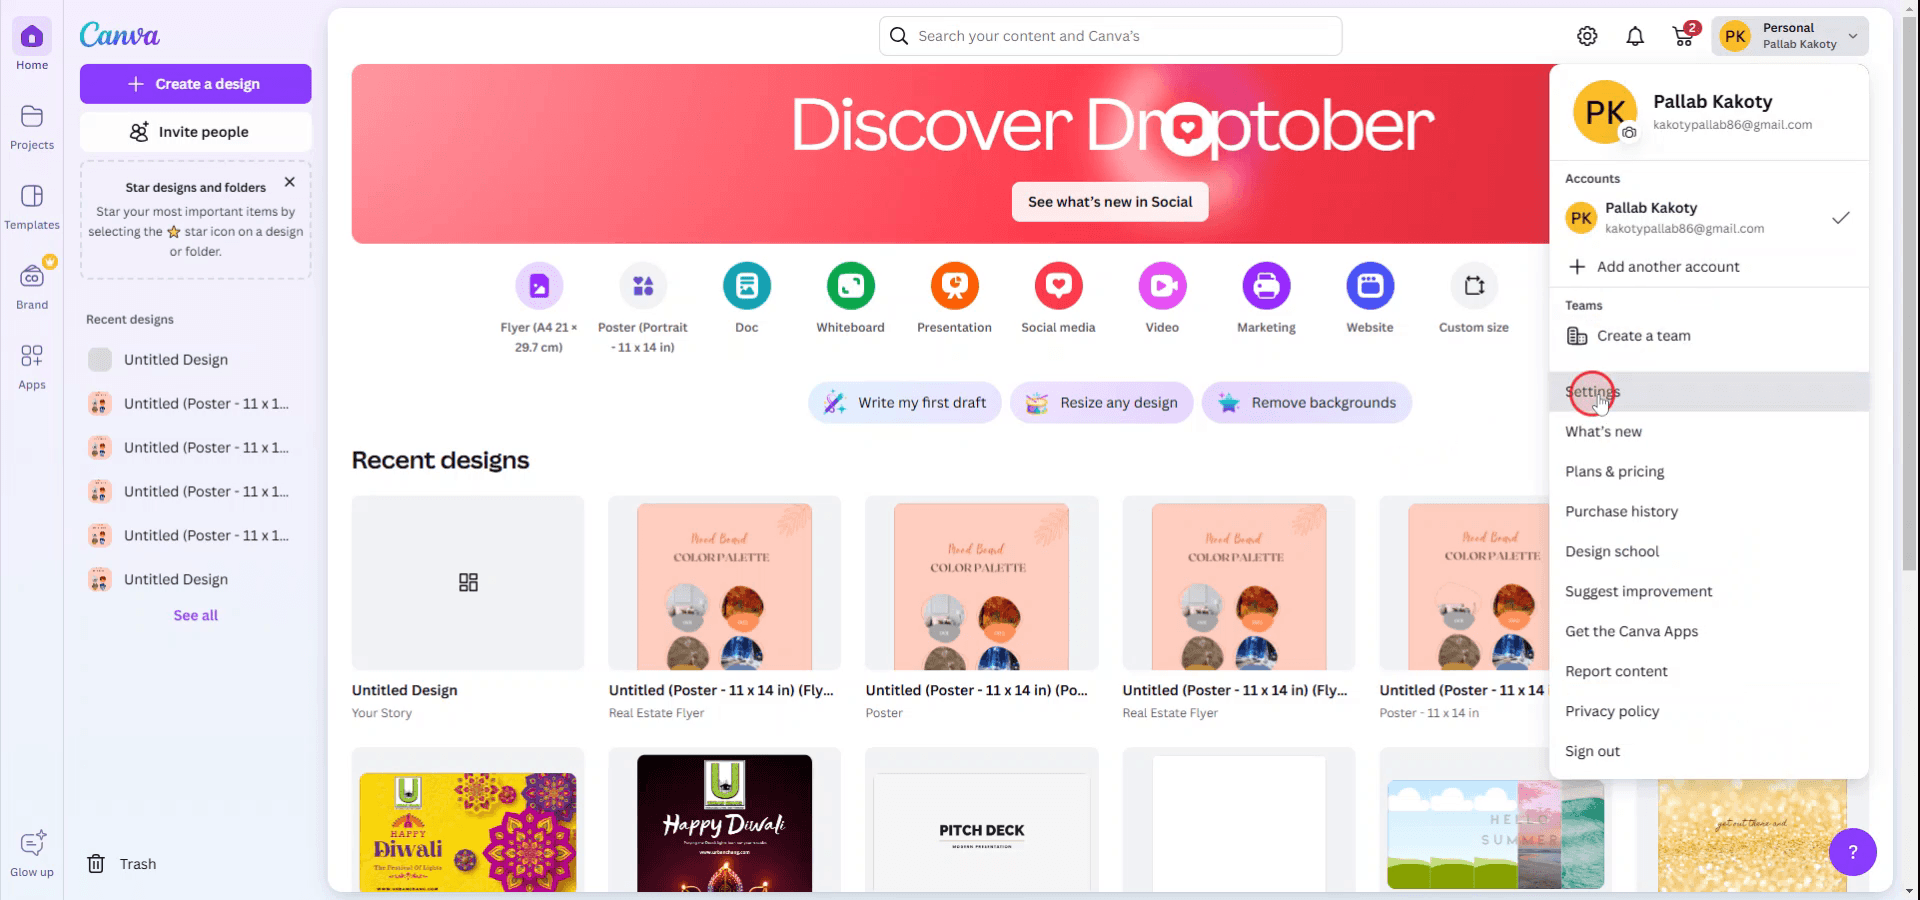
Task: Click See what's new in Social
Action: pos(1110,202)
